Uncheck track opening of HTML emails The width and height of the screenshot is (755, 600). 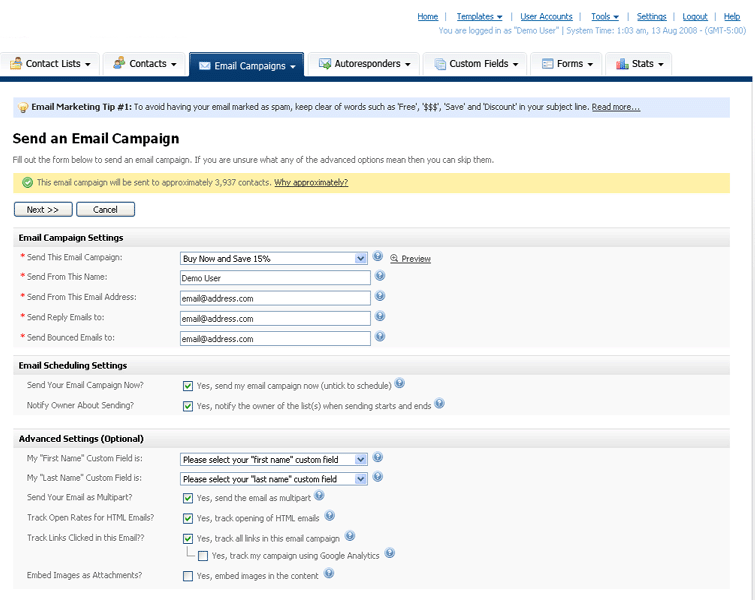[x=188, y=519]
